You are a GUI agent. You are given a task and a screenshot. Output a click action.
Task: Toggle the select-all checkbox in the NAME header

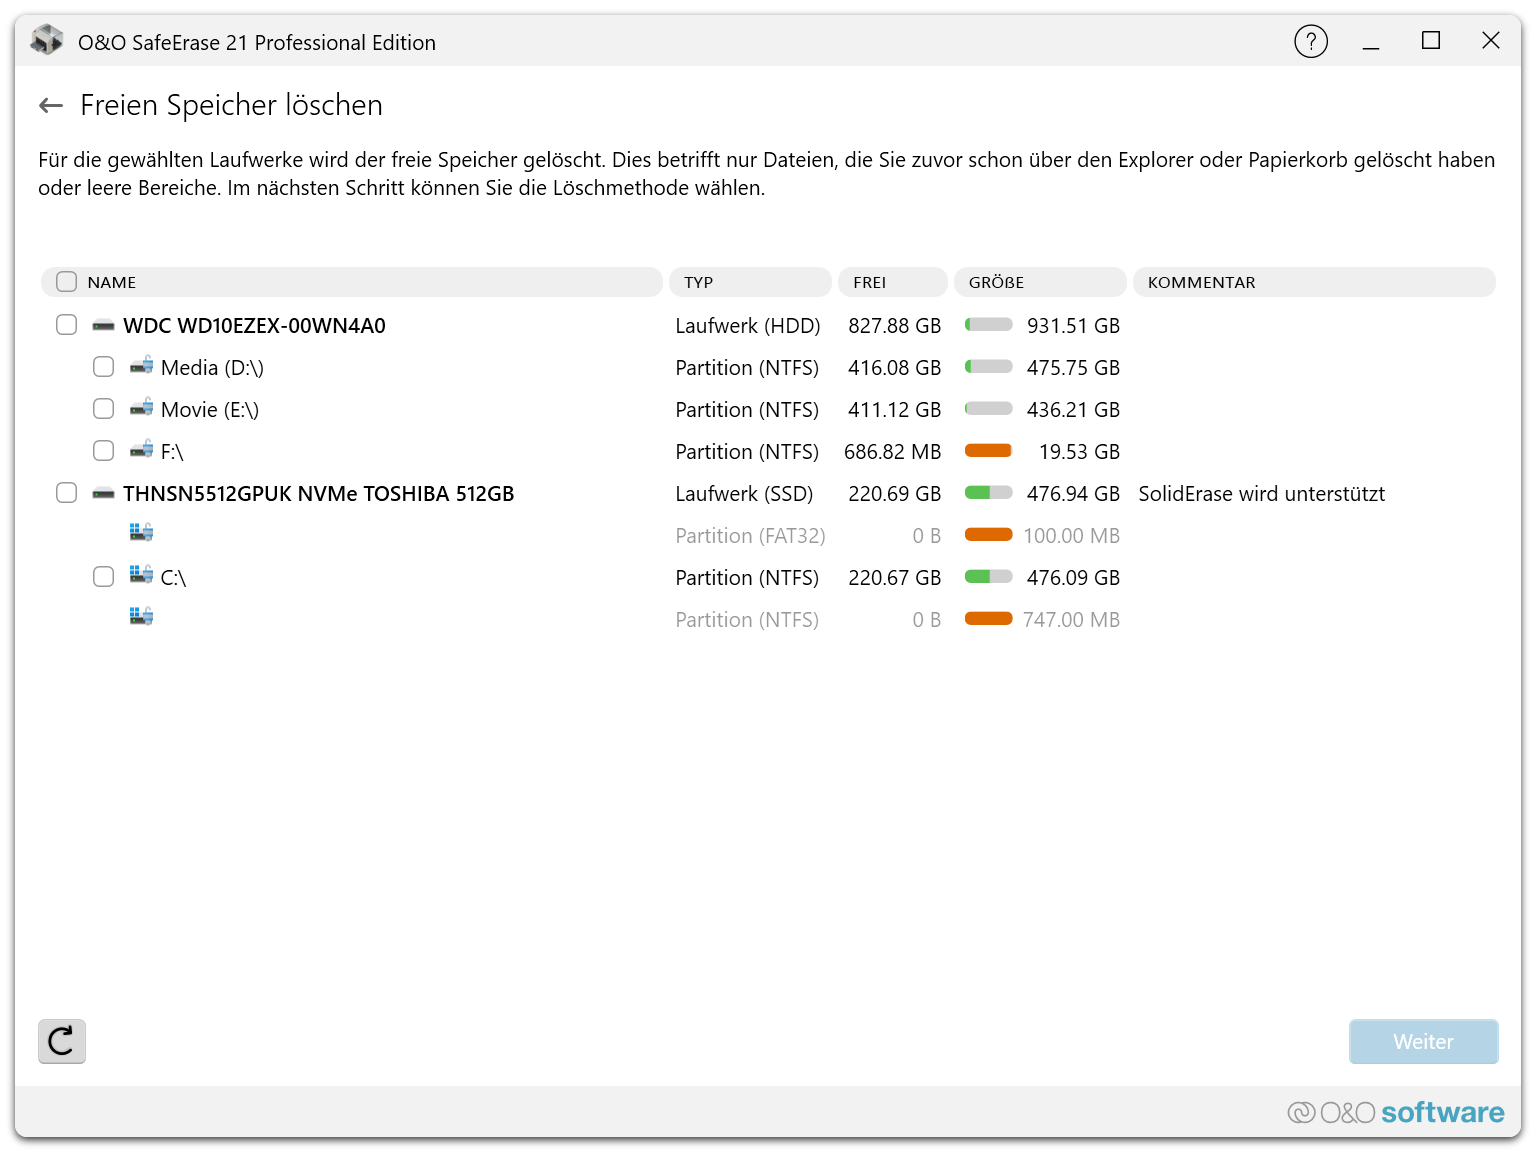(x=67, y=282)
